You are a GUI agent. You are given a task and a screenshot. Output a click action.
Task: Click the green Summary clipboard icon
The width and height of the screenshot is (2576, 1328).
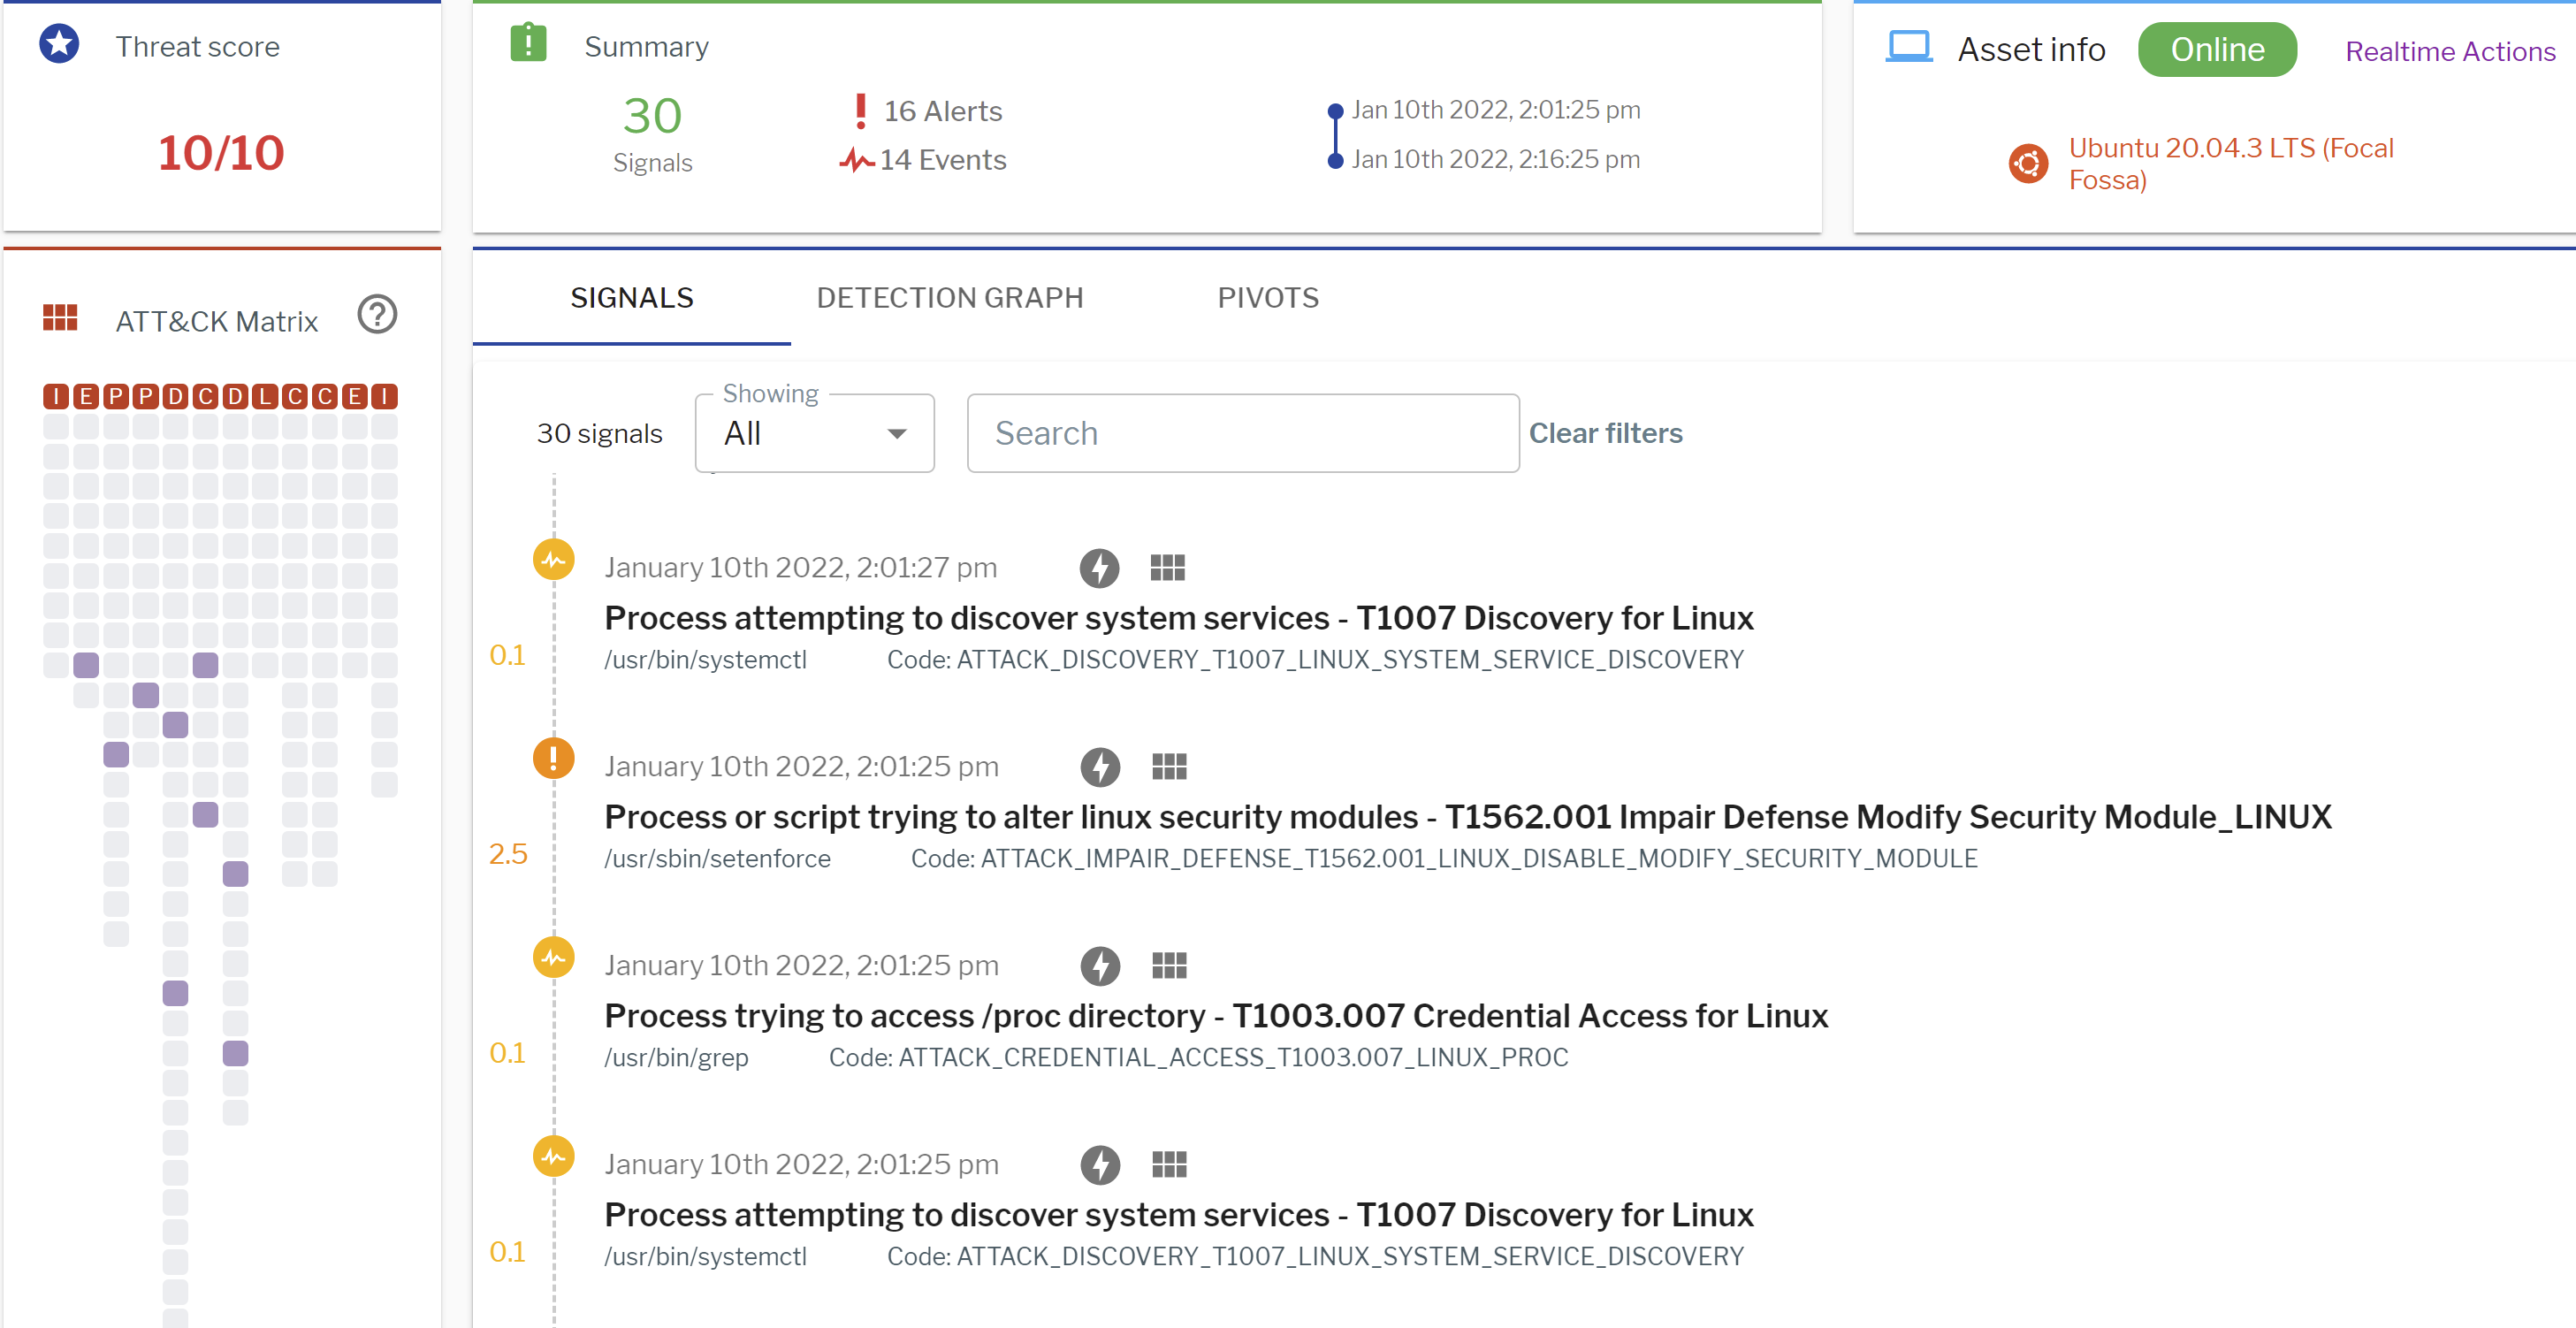click(x=528, y=43)
